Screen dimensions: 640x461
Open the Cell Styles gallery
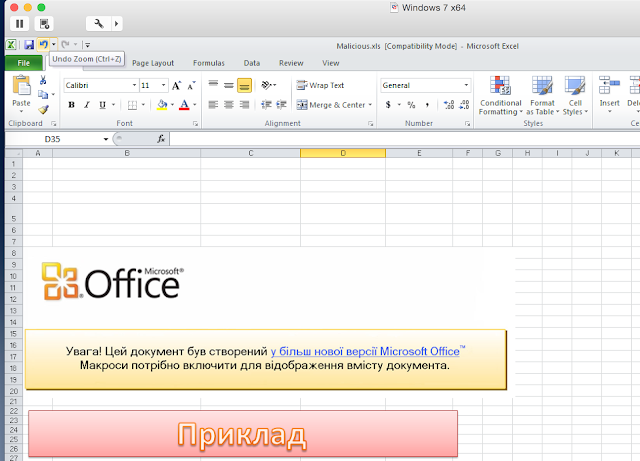(x=575, y=96)
